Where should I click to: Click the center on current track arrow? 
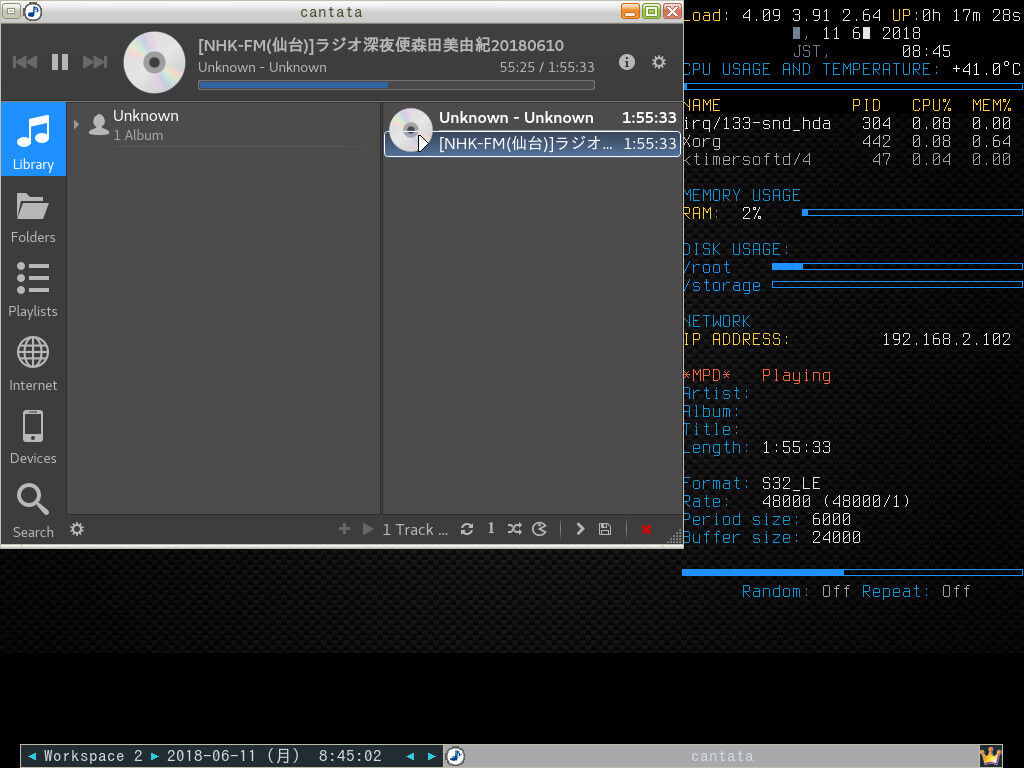pos(580,529)
